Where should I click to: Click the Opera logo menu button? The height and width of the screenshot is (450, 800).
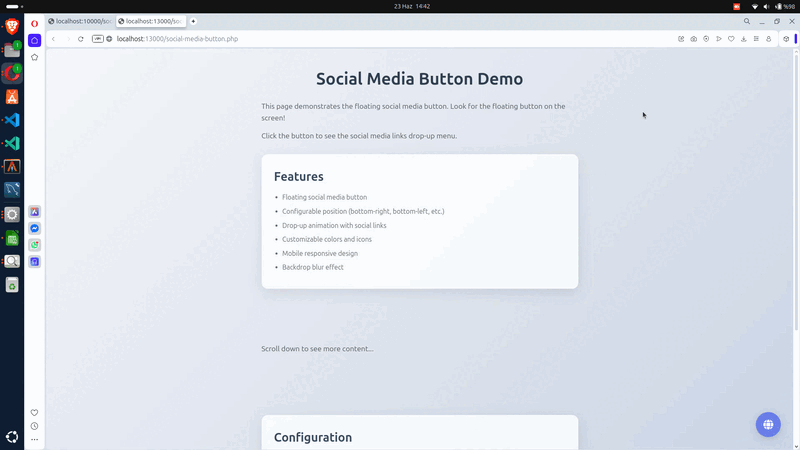(35, 21)
